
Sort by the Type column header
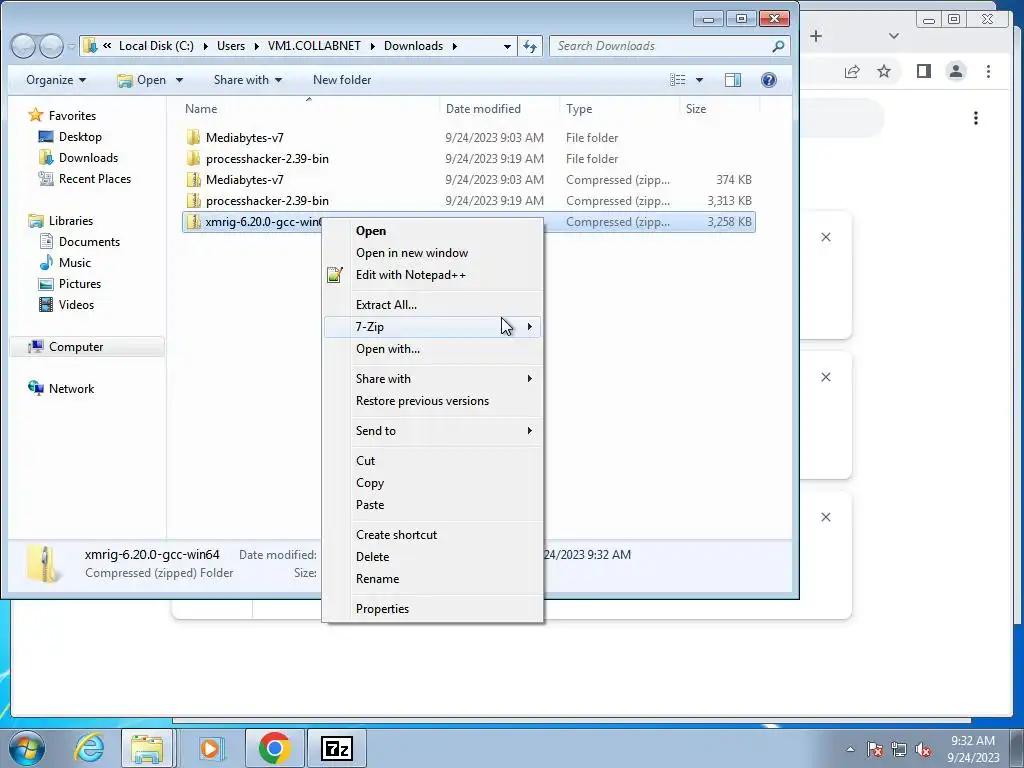pos(618,108)
